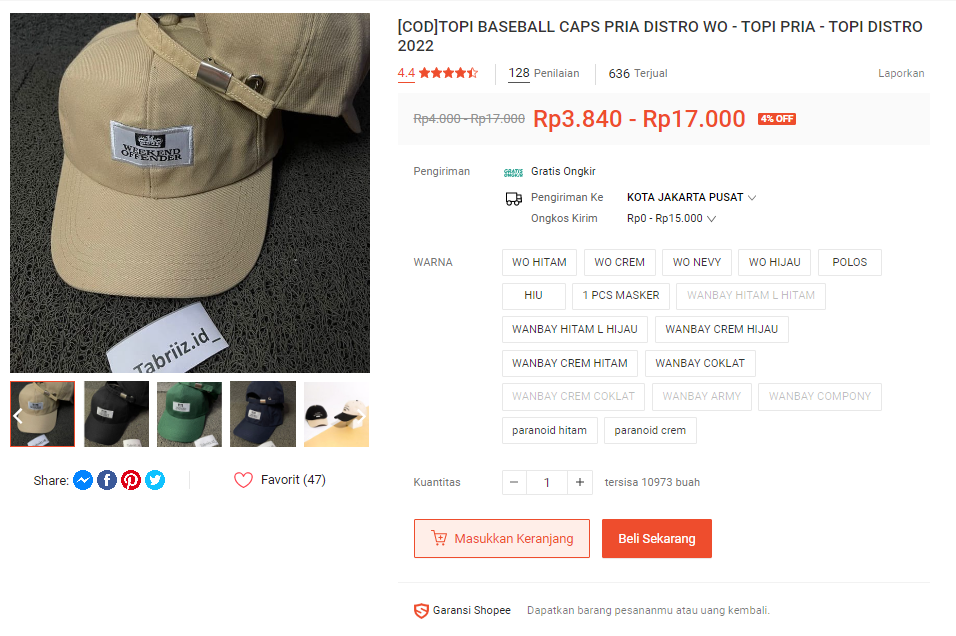The height and width of the screenshot is (636, 956).
Task: Choose WANBAY CREM HIJAU variant
Action: (721, 329)
